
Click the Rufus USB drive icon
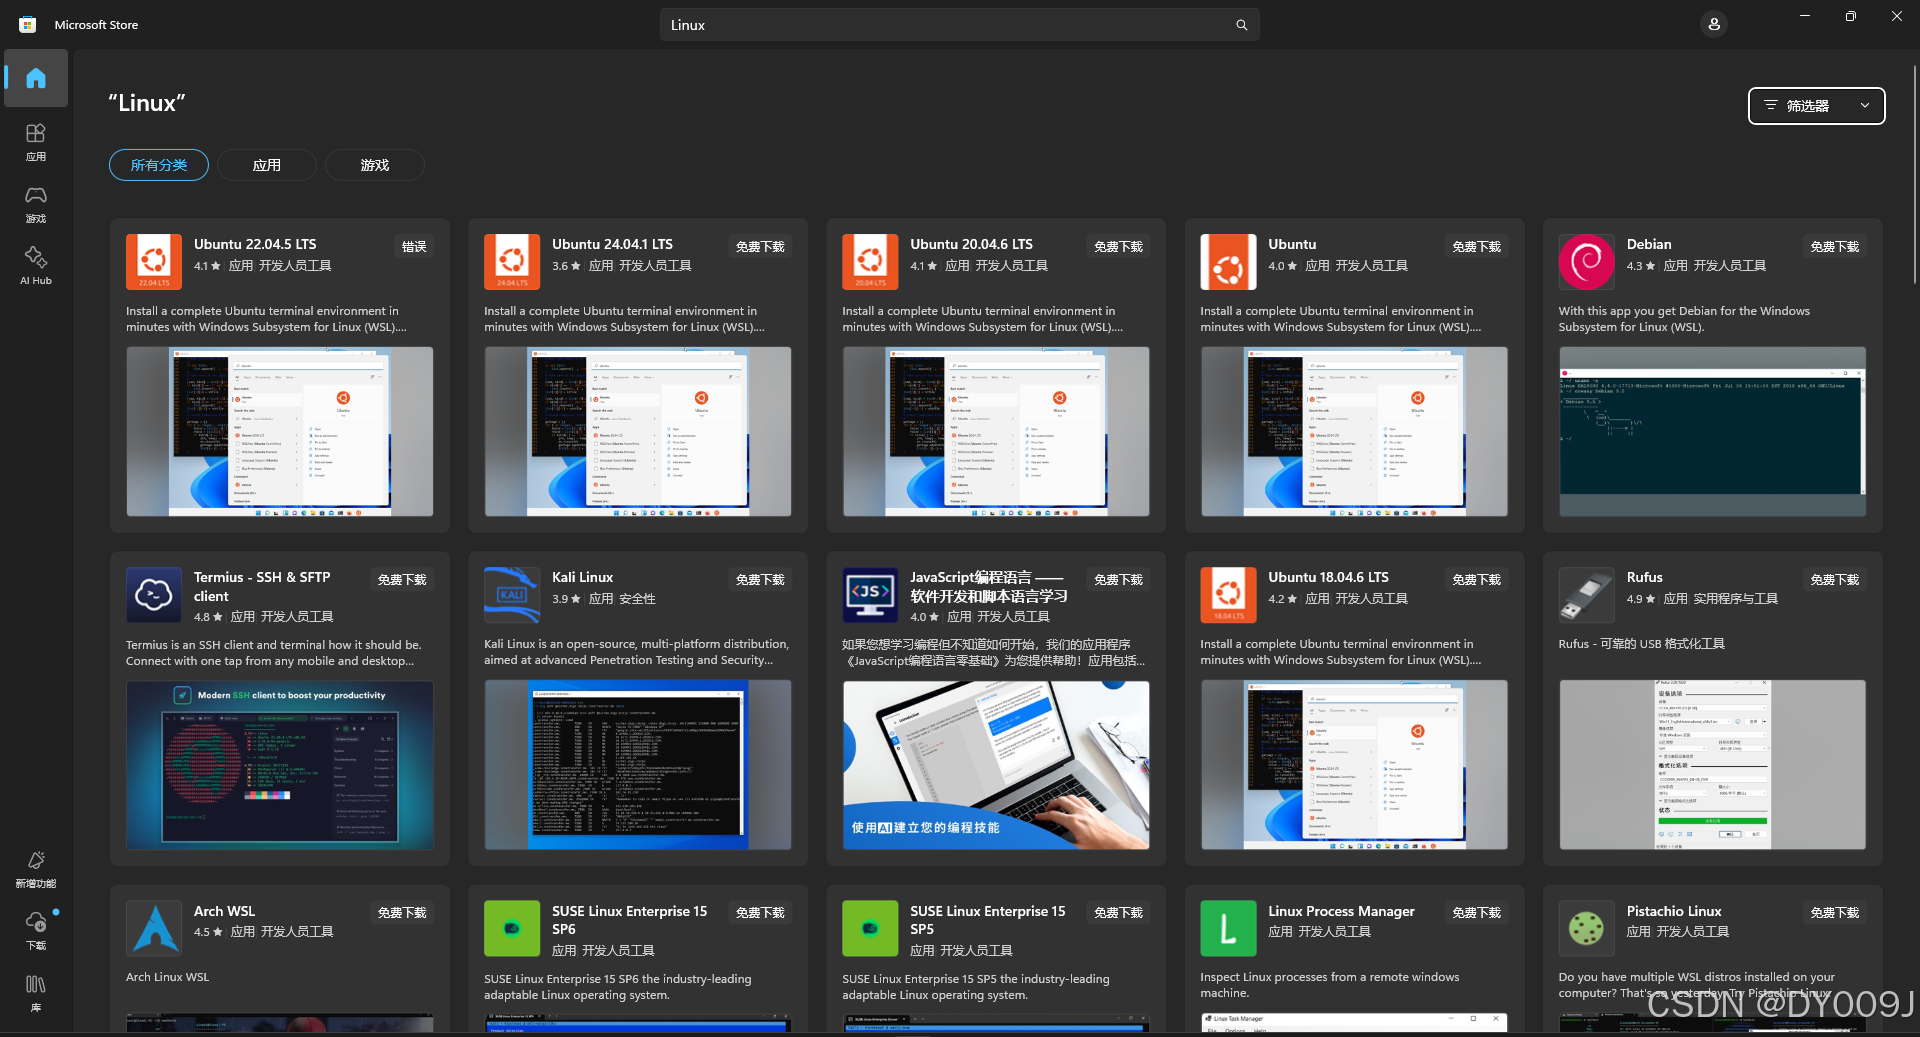(1586, 595)
